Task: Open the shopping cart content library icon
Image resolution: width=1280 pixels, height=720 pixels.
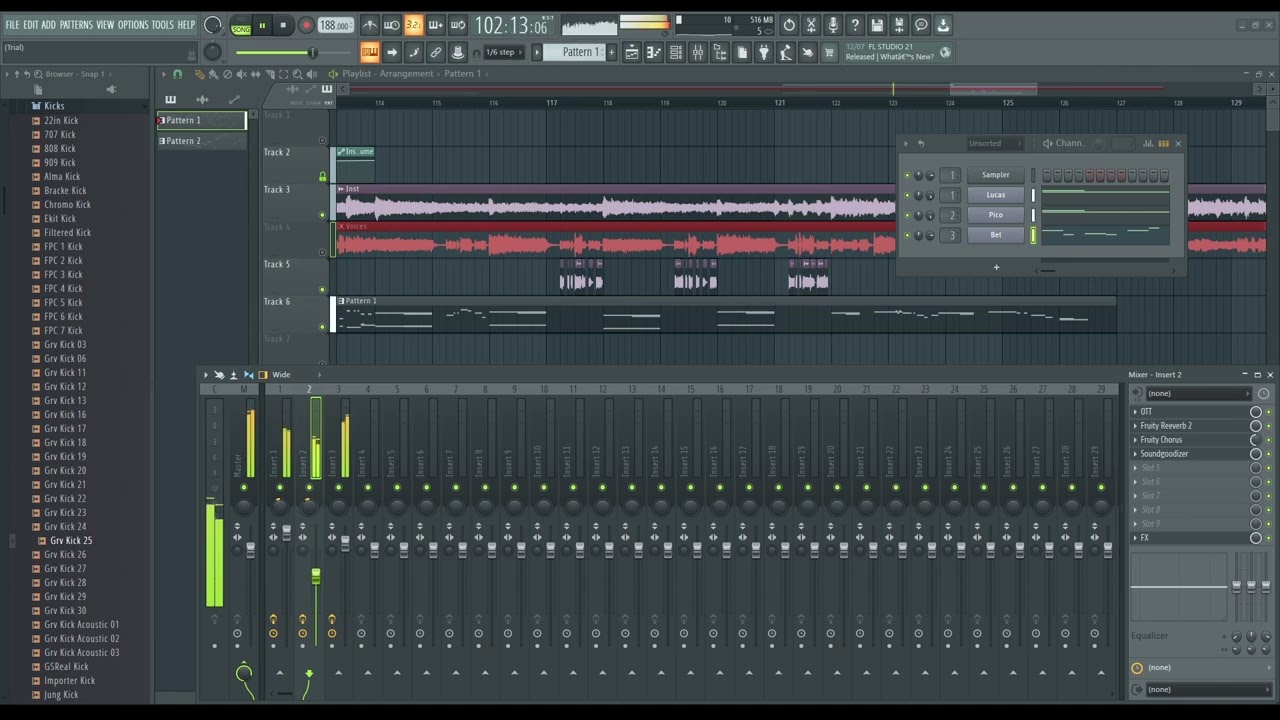Action: 828,52
